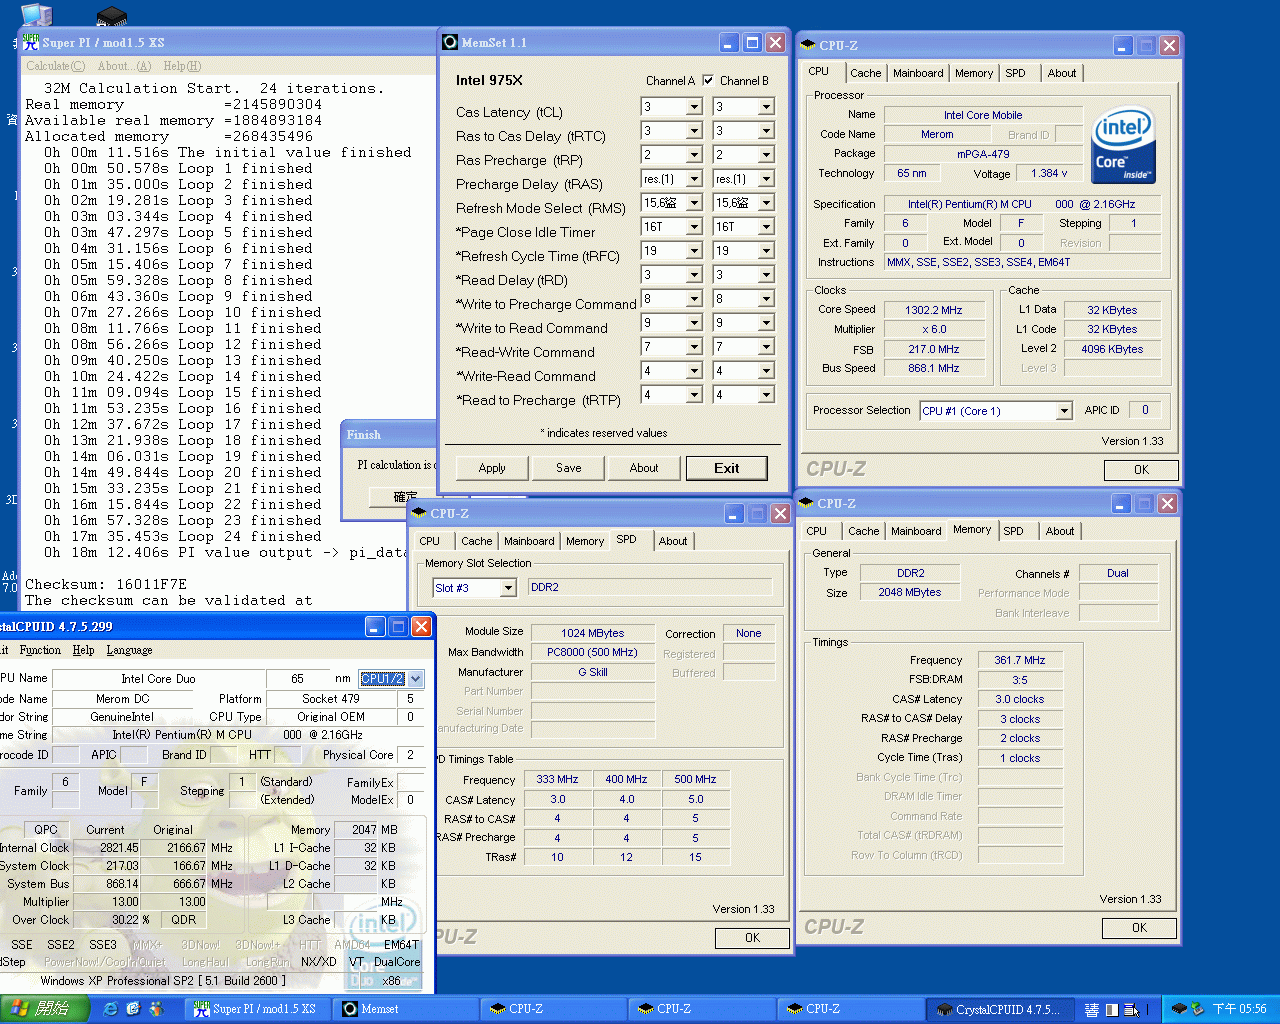Expand Channel B Precharge Delay dropdown
1280x1024 pixels.
pyautogui.click(x=766, y=179)
